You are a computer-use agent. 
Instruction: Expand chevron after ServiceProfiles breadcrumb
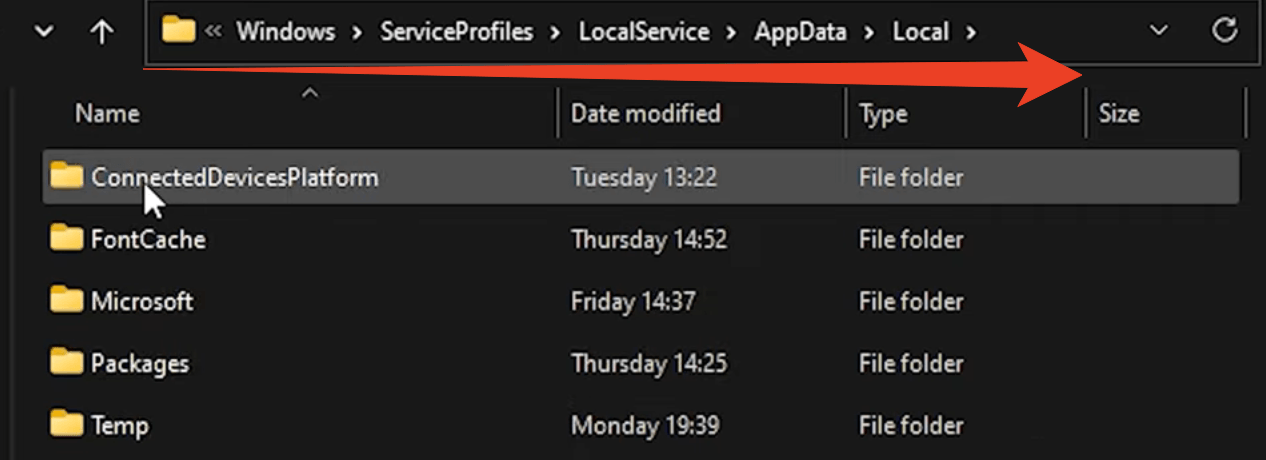tap(556, 33)
